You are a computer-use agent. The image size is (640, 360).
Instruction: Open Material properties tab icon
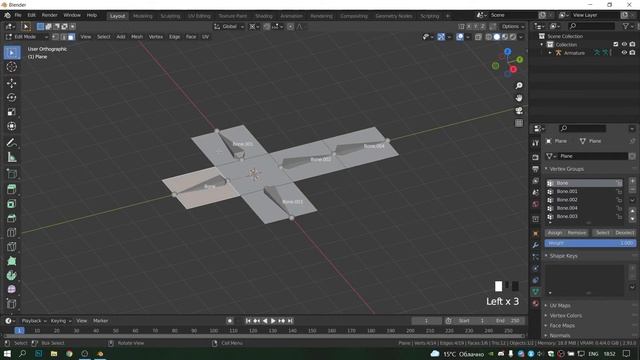point(536,303)
